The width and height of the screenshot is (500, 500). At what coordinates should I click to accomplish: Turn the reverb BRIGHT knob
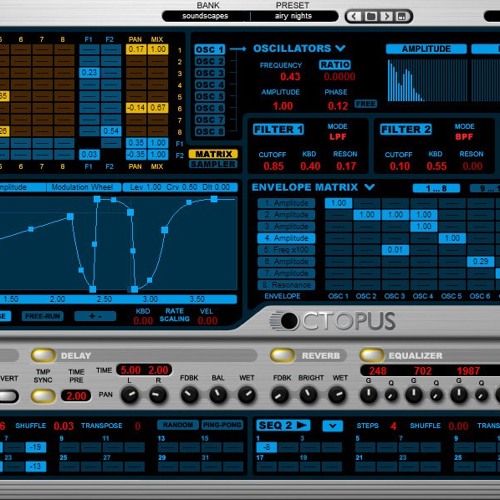[x=309, y=395]
